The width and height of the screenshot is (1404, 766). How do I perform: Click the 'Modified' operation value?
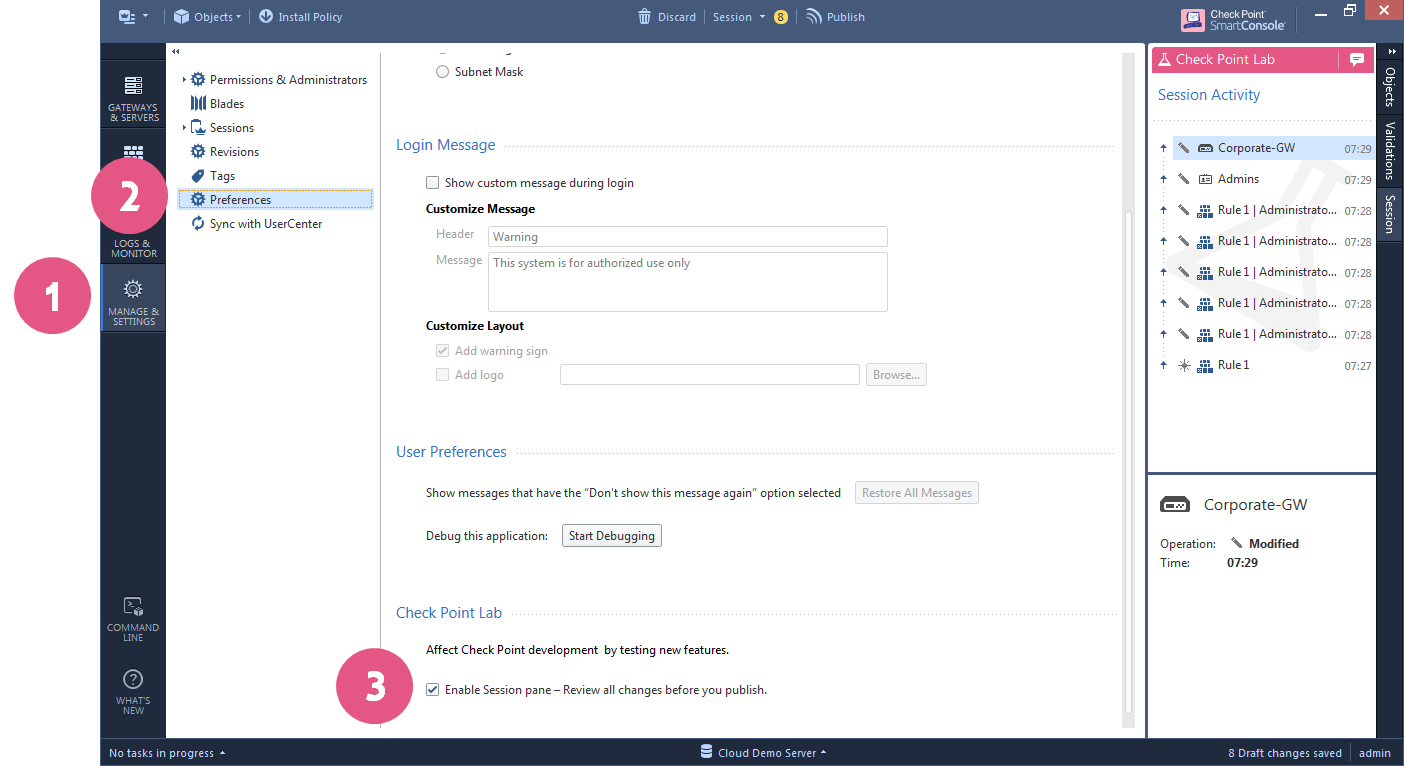click(1274, 544)
